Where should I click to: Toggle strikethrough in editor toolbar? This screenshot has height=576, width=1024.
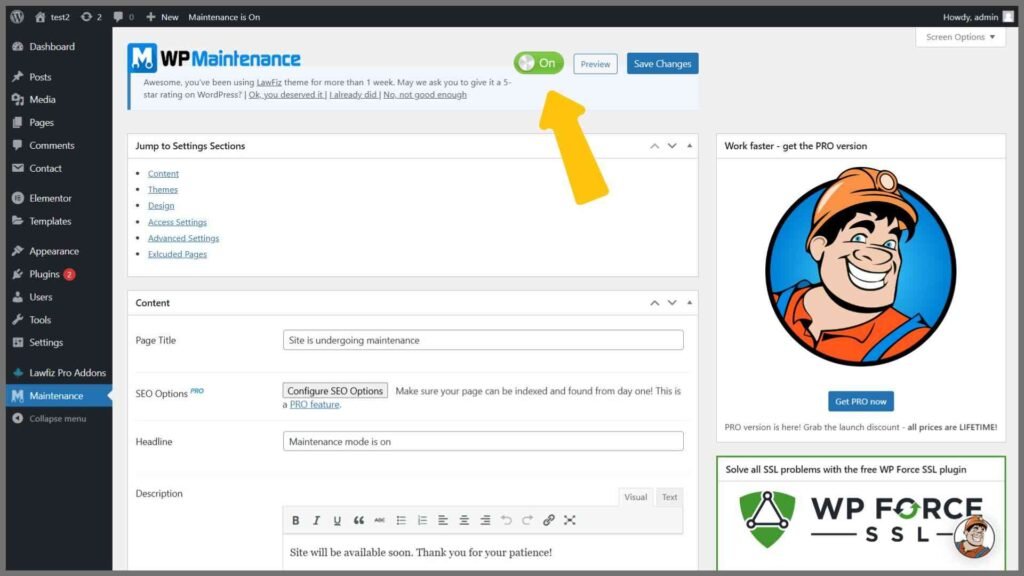point(379,520)
